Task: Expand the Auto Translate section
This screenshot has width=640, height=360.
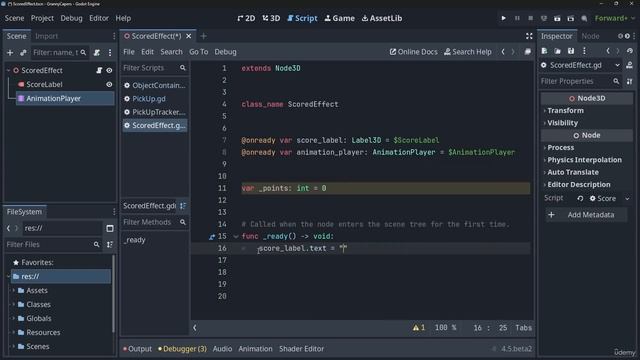Action: [x=572, y=172]
